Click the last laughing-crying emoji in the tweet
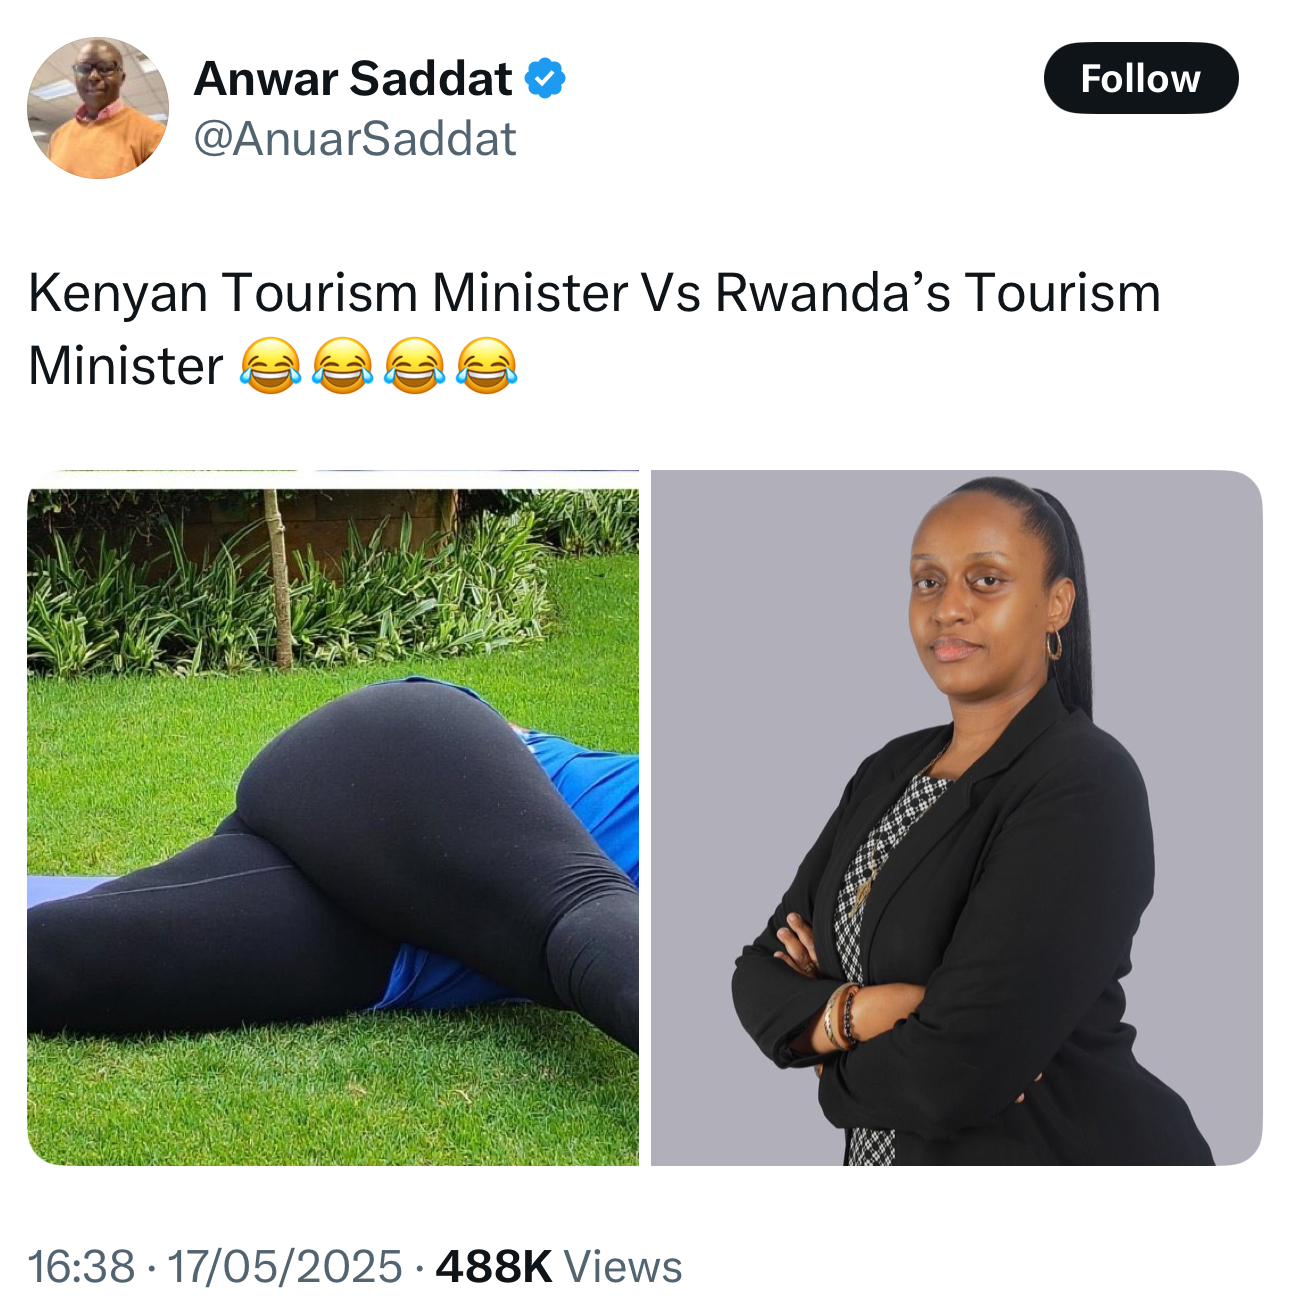 coord(486,365)
